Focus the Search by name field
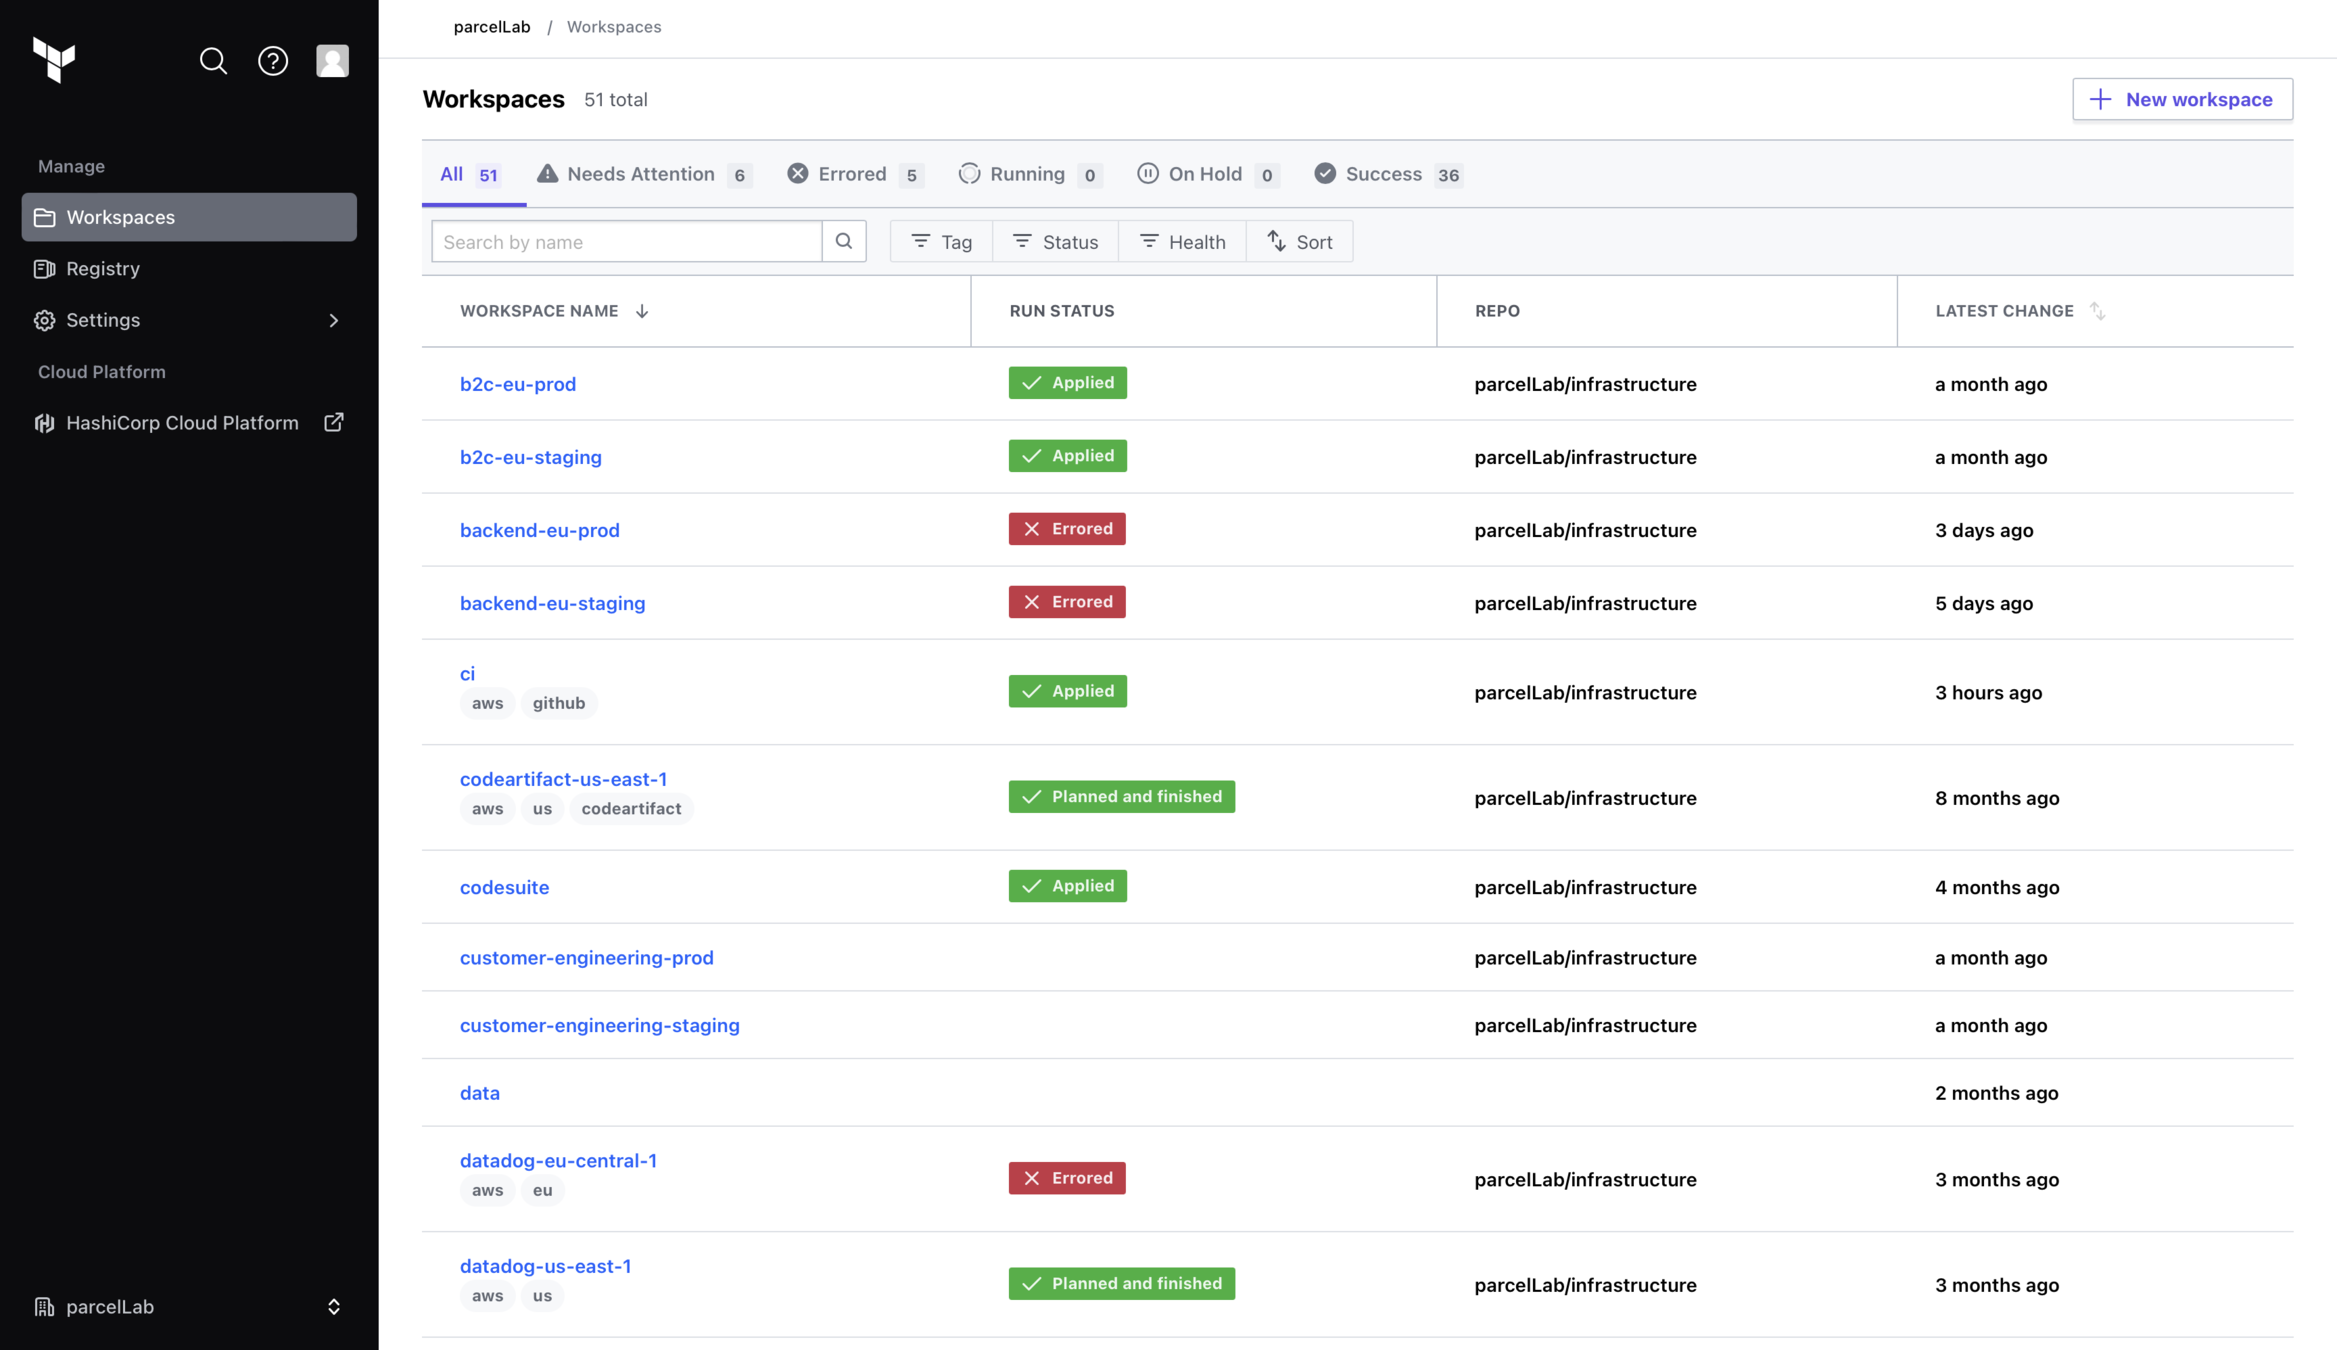Viewport: 2337px width, 1350px height. [x=626, y=241]
